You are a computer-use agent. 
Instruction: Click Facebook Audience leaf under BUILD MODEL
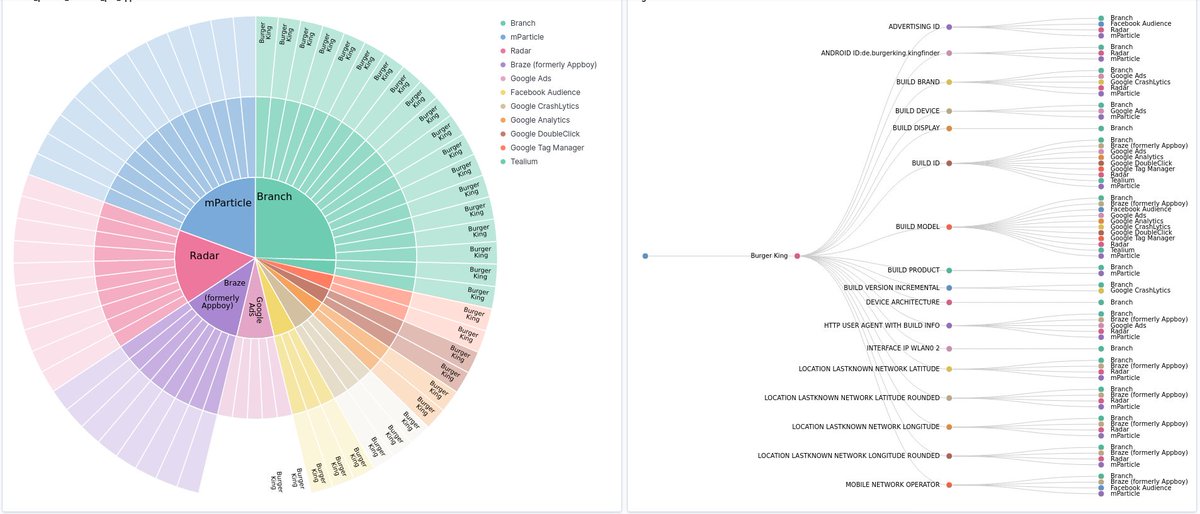tap(1101, 209)
